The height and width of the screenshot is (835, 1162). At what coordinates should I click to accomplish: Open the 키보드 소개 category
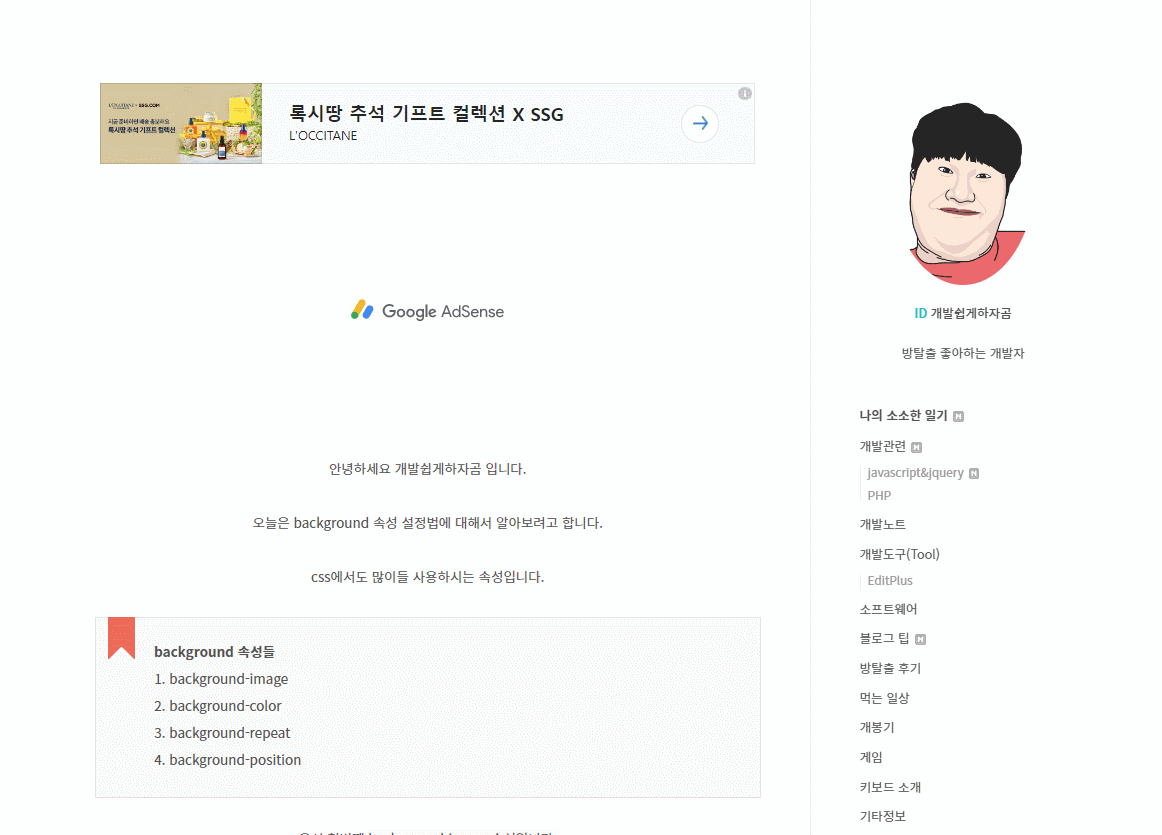coord(890,787)
